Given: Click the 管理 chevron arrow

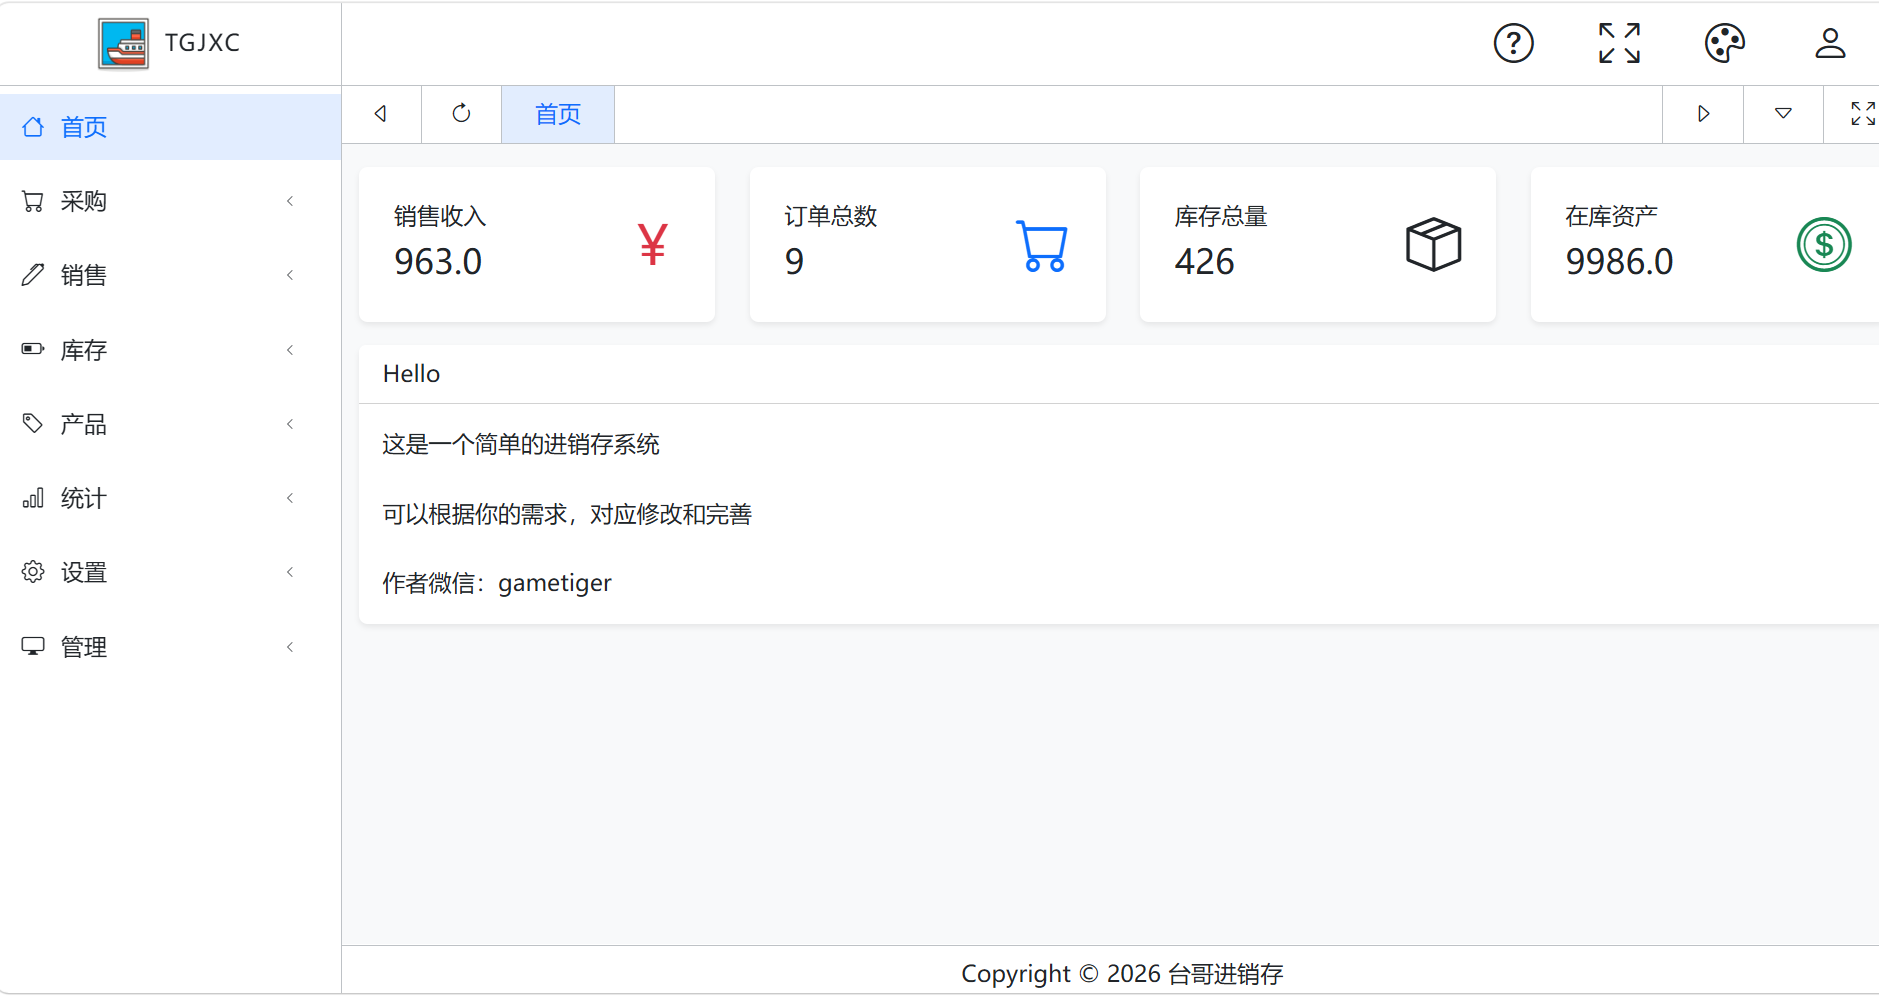Looking at the screenshot, I should 290,647.
